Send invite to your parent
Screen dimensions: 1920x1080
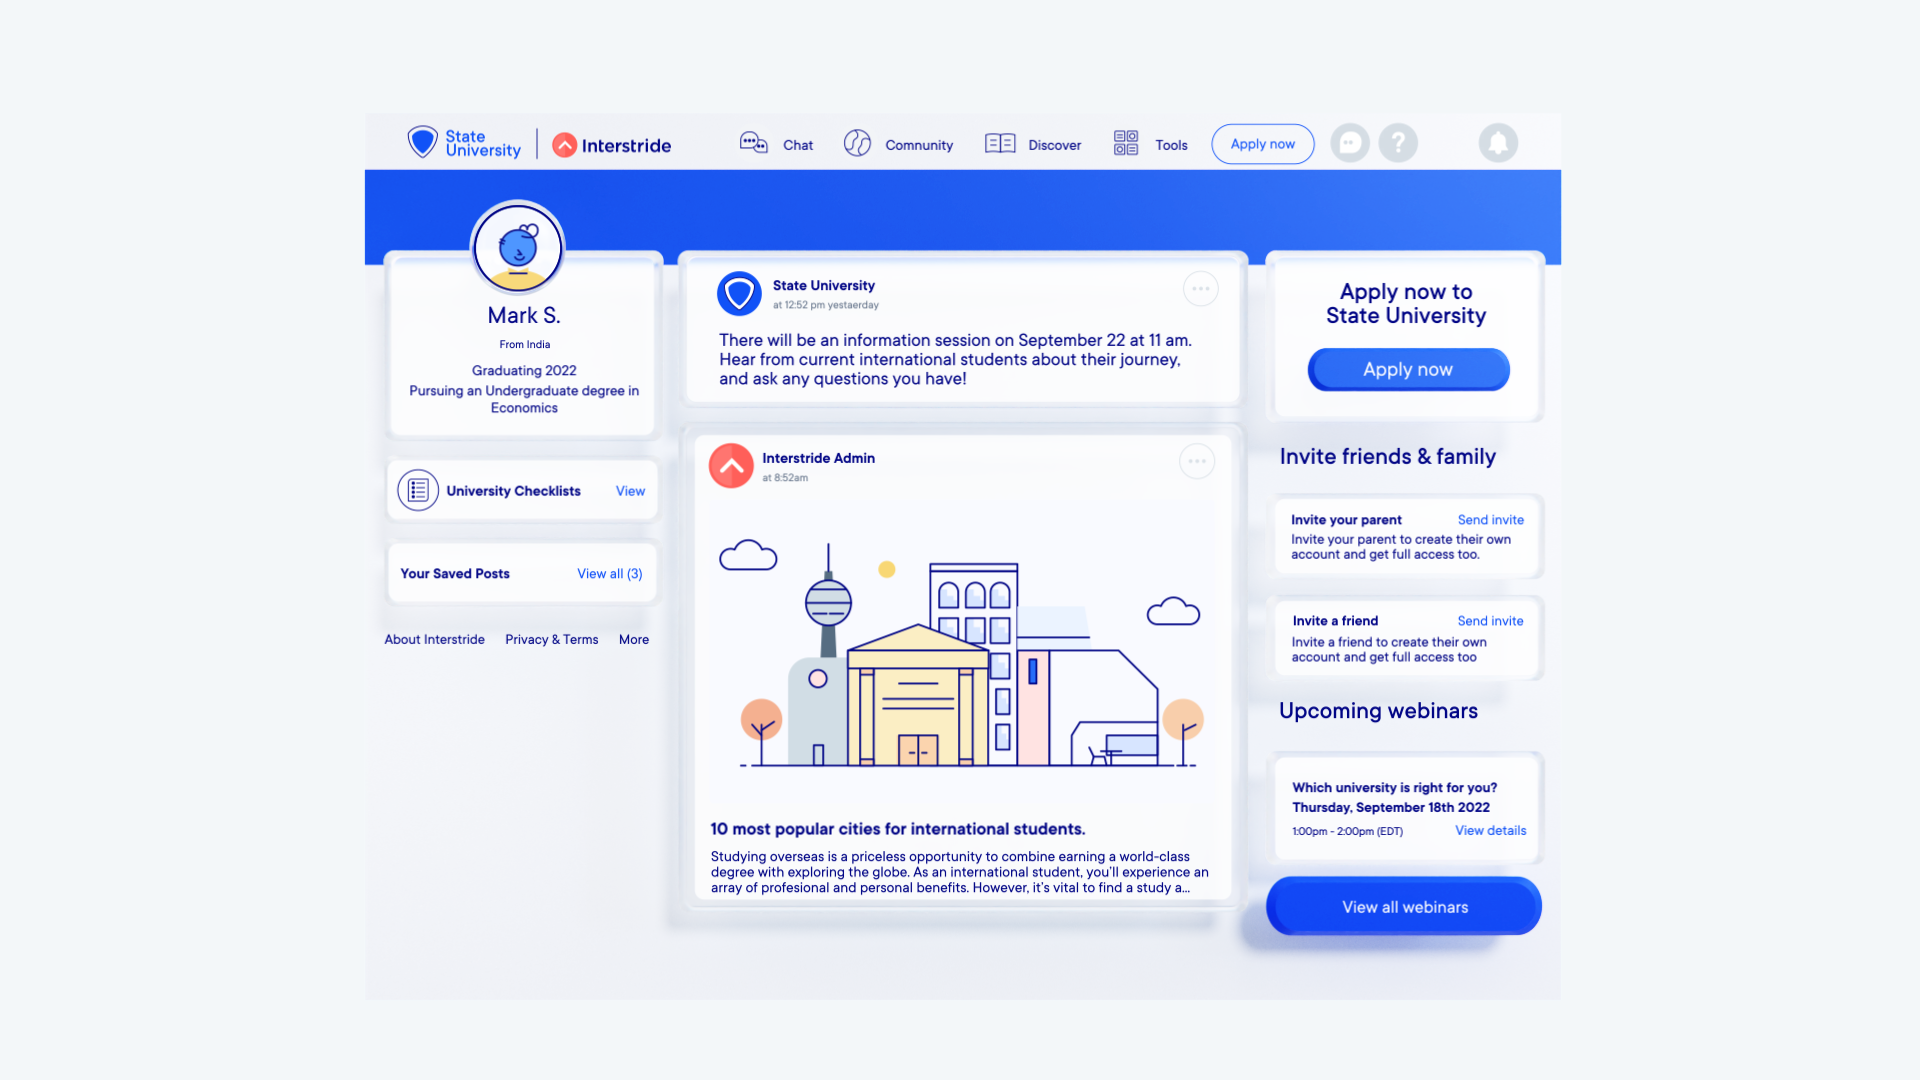click(x=1490, y=520)
